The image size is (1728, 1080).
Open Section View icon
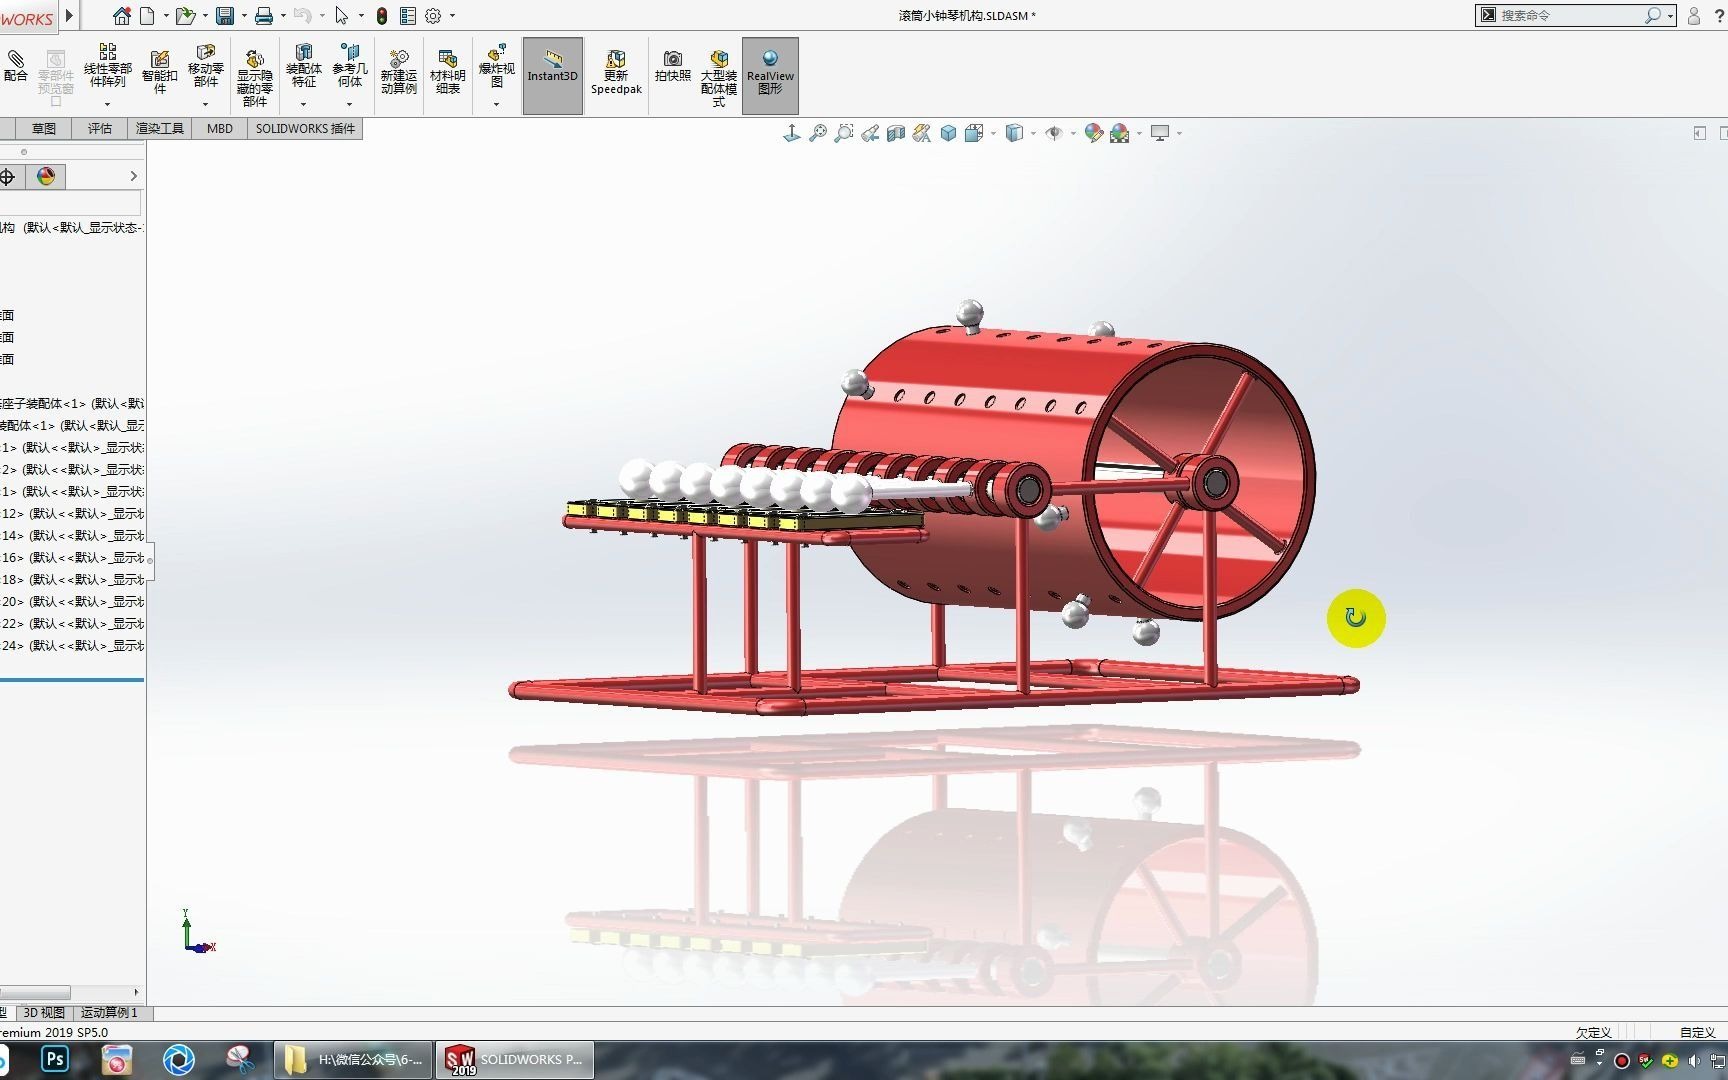click(896, 133)
